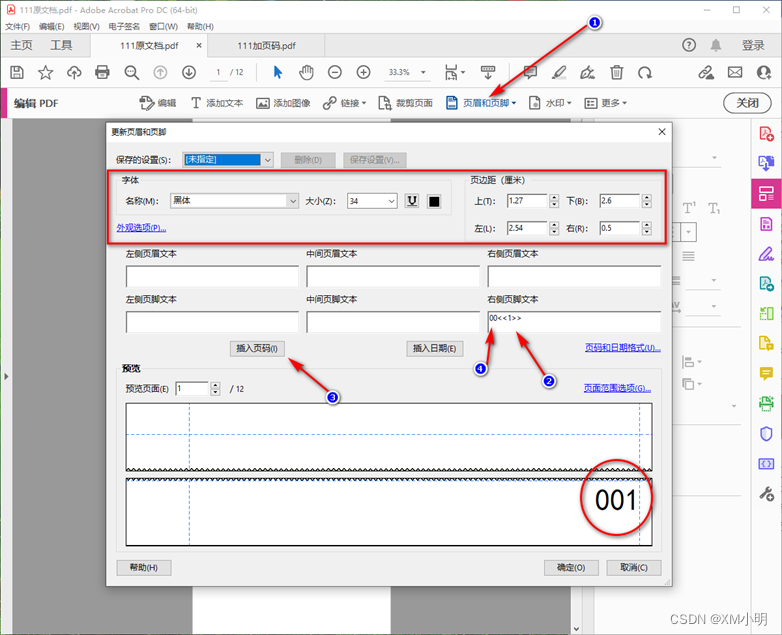Screen dimensions: 782x635
Task: Click Insert Page Number button
Action: [x=257, y=348]
